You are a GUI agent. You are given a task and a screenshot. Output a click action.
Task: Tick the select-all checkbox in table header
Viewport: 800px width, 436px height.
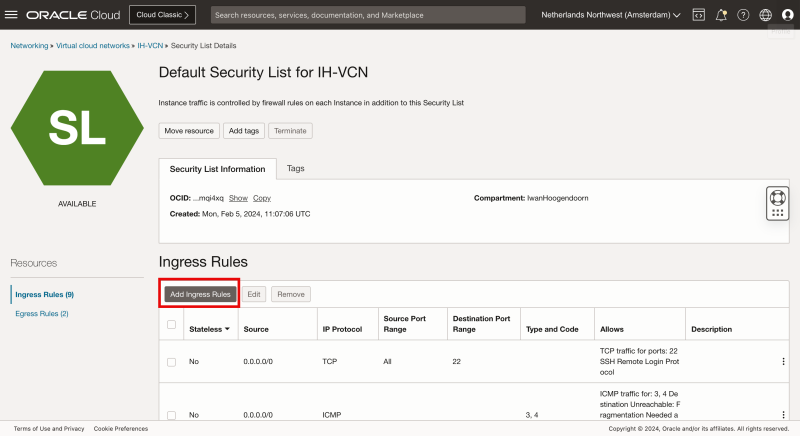(171, 324)
